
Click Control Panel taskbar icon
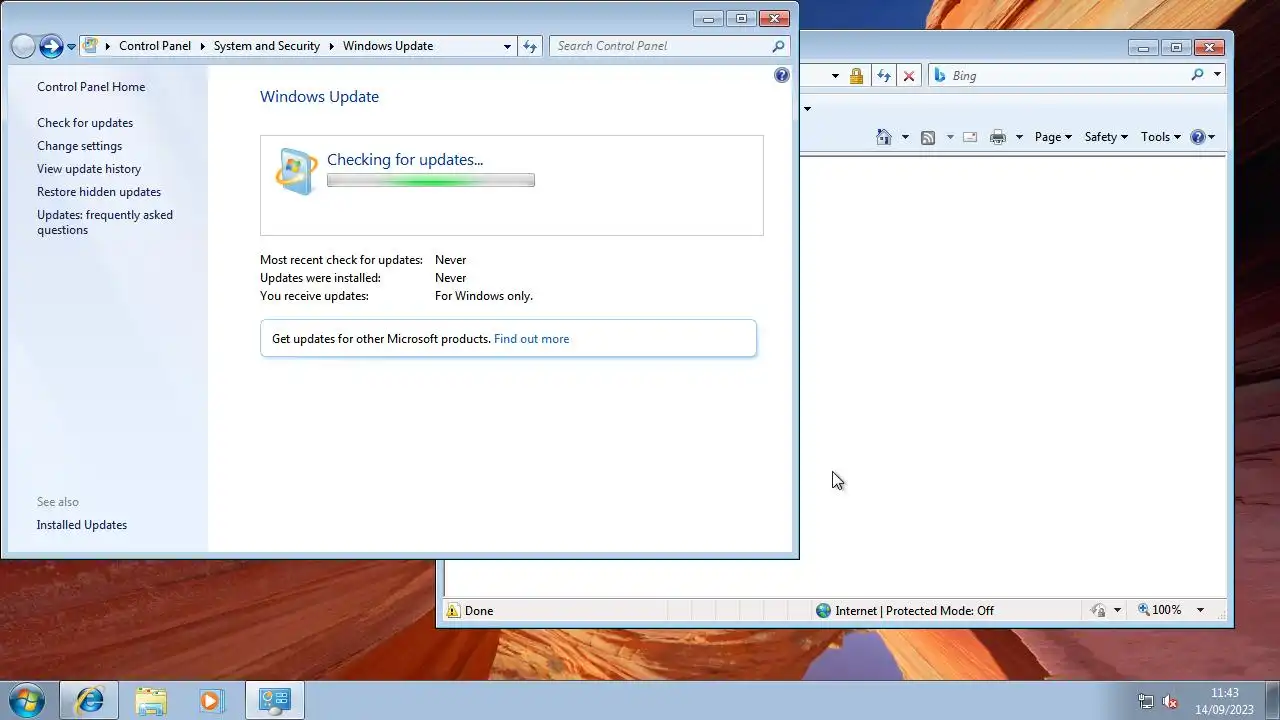click(x=274, y=700)
